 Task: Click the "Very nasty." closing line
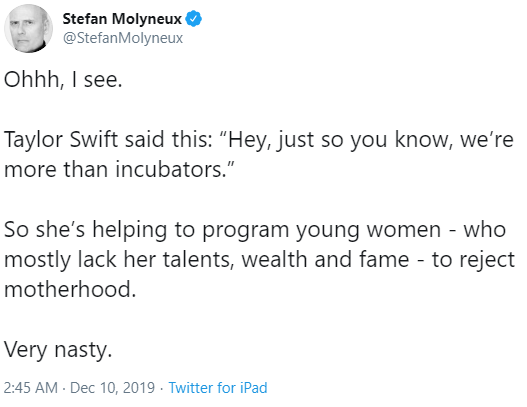[x=58, y=350]
